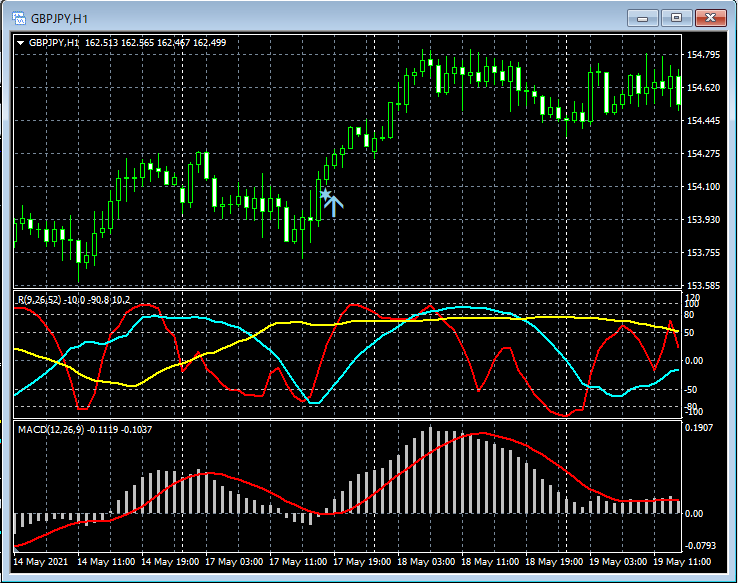Select the cyan line in R indicator

tap(180, 317)
